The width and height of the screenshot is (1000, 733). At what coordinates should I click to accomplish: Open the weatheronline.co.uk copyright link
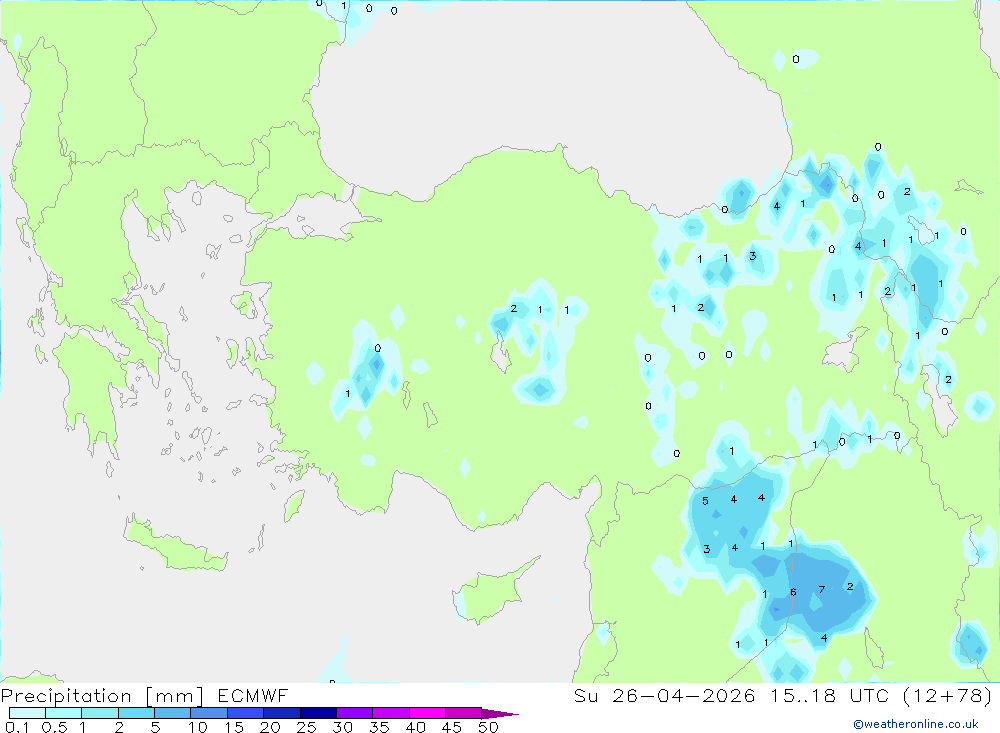916,724
